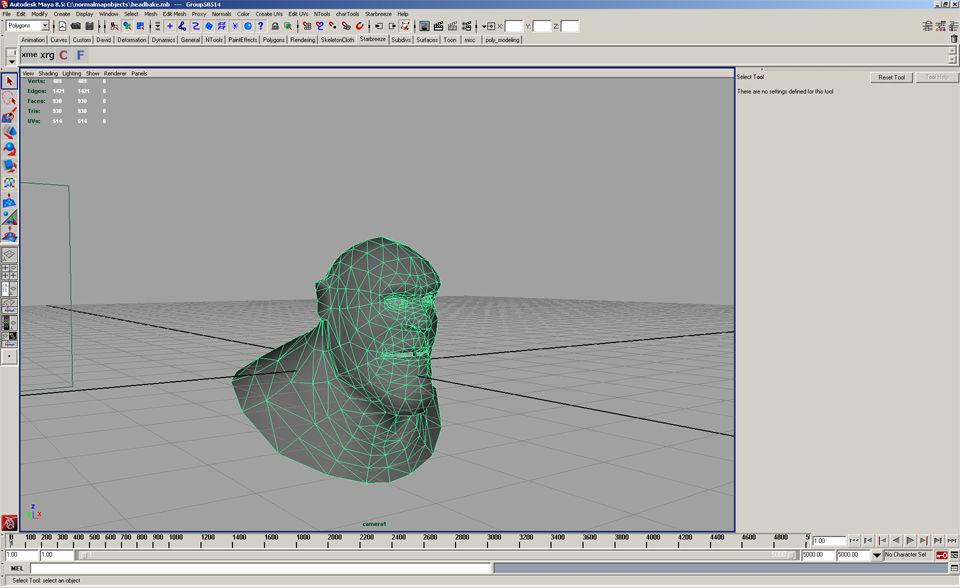Viewport: 960px width, 588px height.
Task: Switch to four view layout
Action: tap(9, 271)
